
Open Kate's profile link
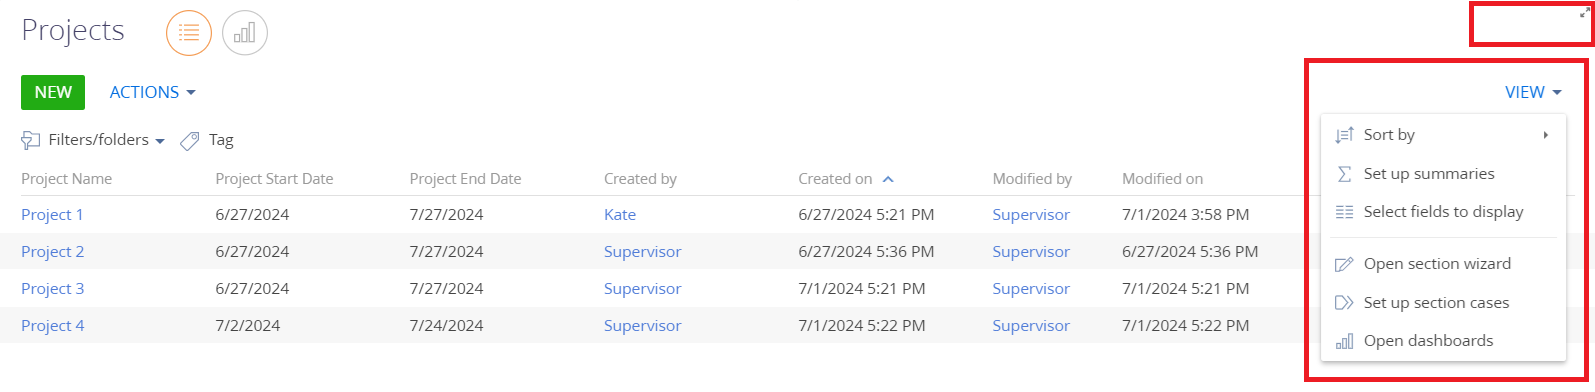coord(620,215)
